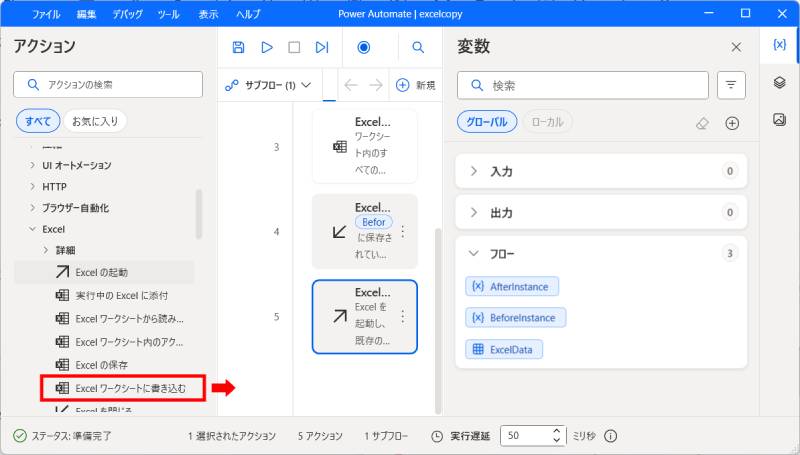The height and width of the screenshot is (455, 800).
Task: Click the アクションの検索 search field
Action: pyautogui.click(x=108, y=85)
